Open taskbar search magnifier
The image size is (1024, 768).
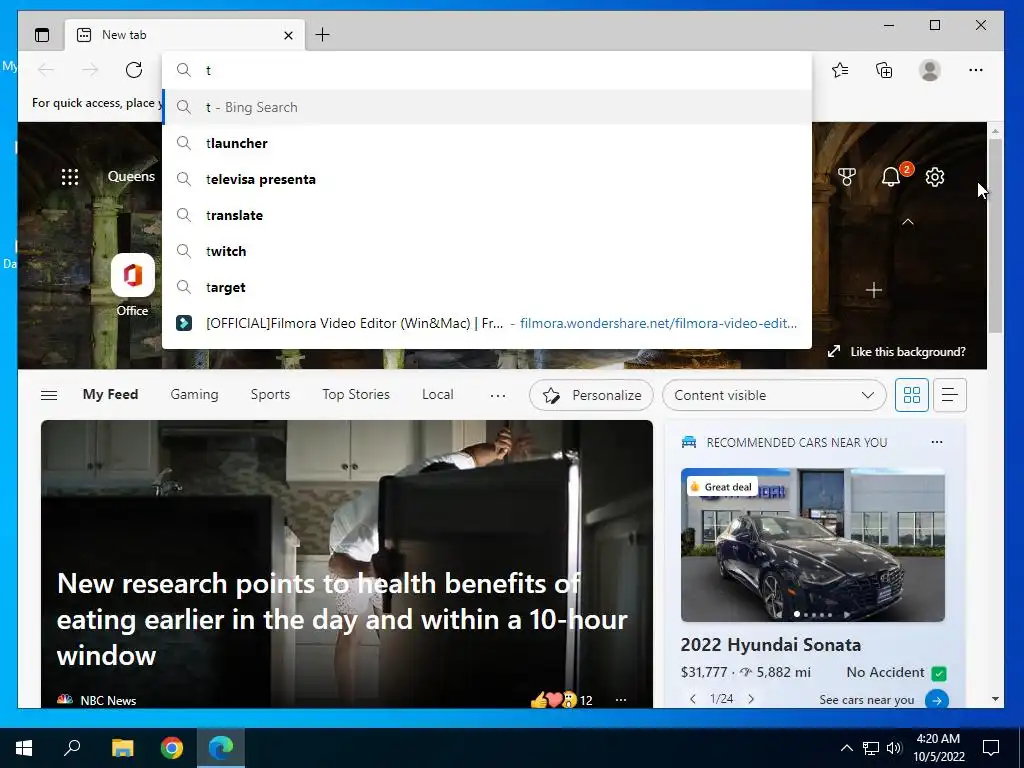[72, 748]
